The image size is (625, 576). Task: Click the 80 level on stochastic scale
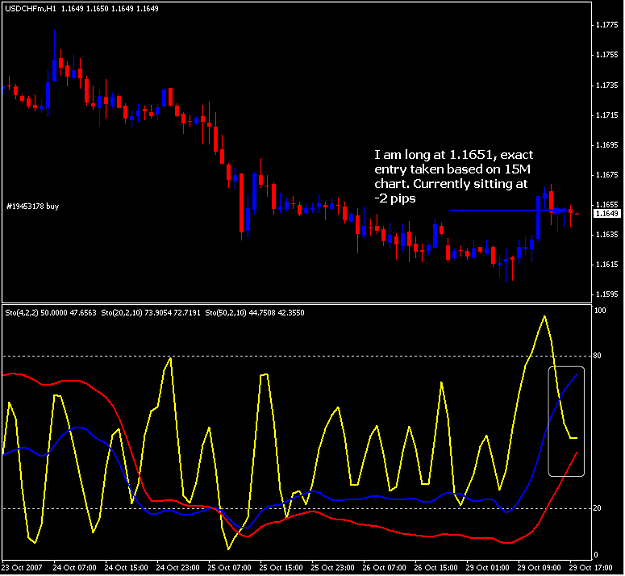click(597, 356)
